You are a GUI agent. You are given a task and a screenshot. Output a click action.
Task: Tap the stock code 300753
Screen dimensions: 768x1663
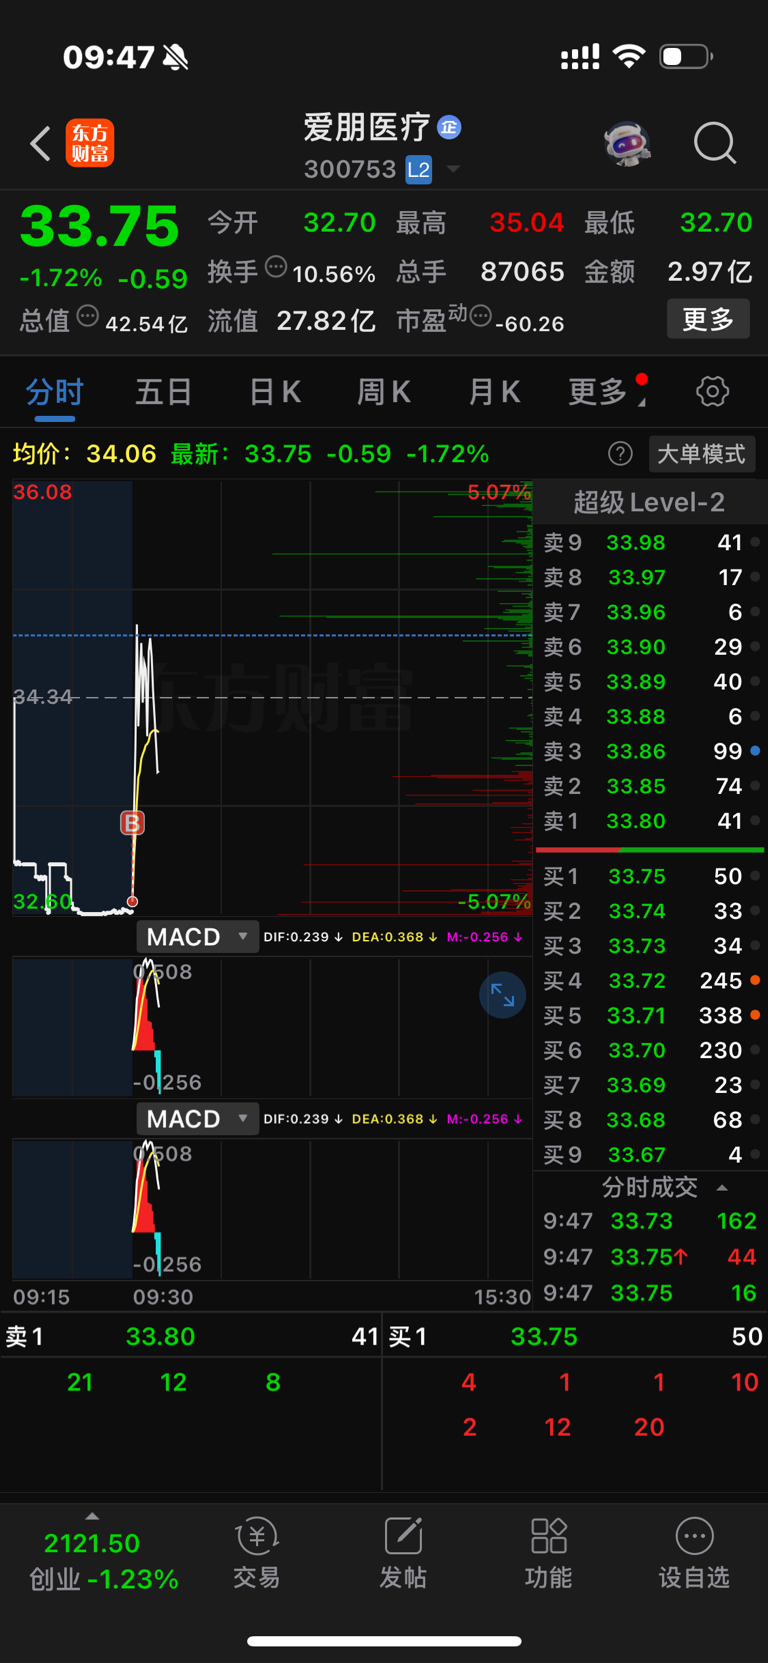pyautogui.click(x=350, y=169)
